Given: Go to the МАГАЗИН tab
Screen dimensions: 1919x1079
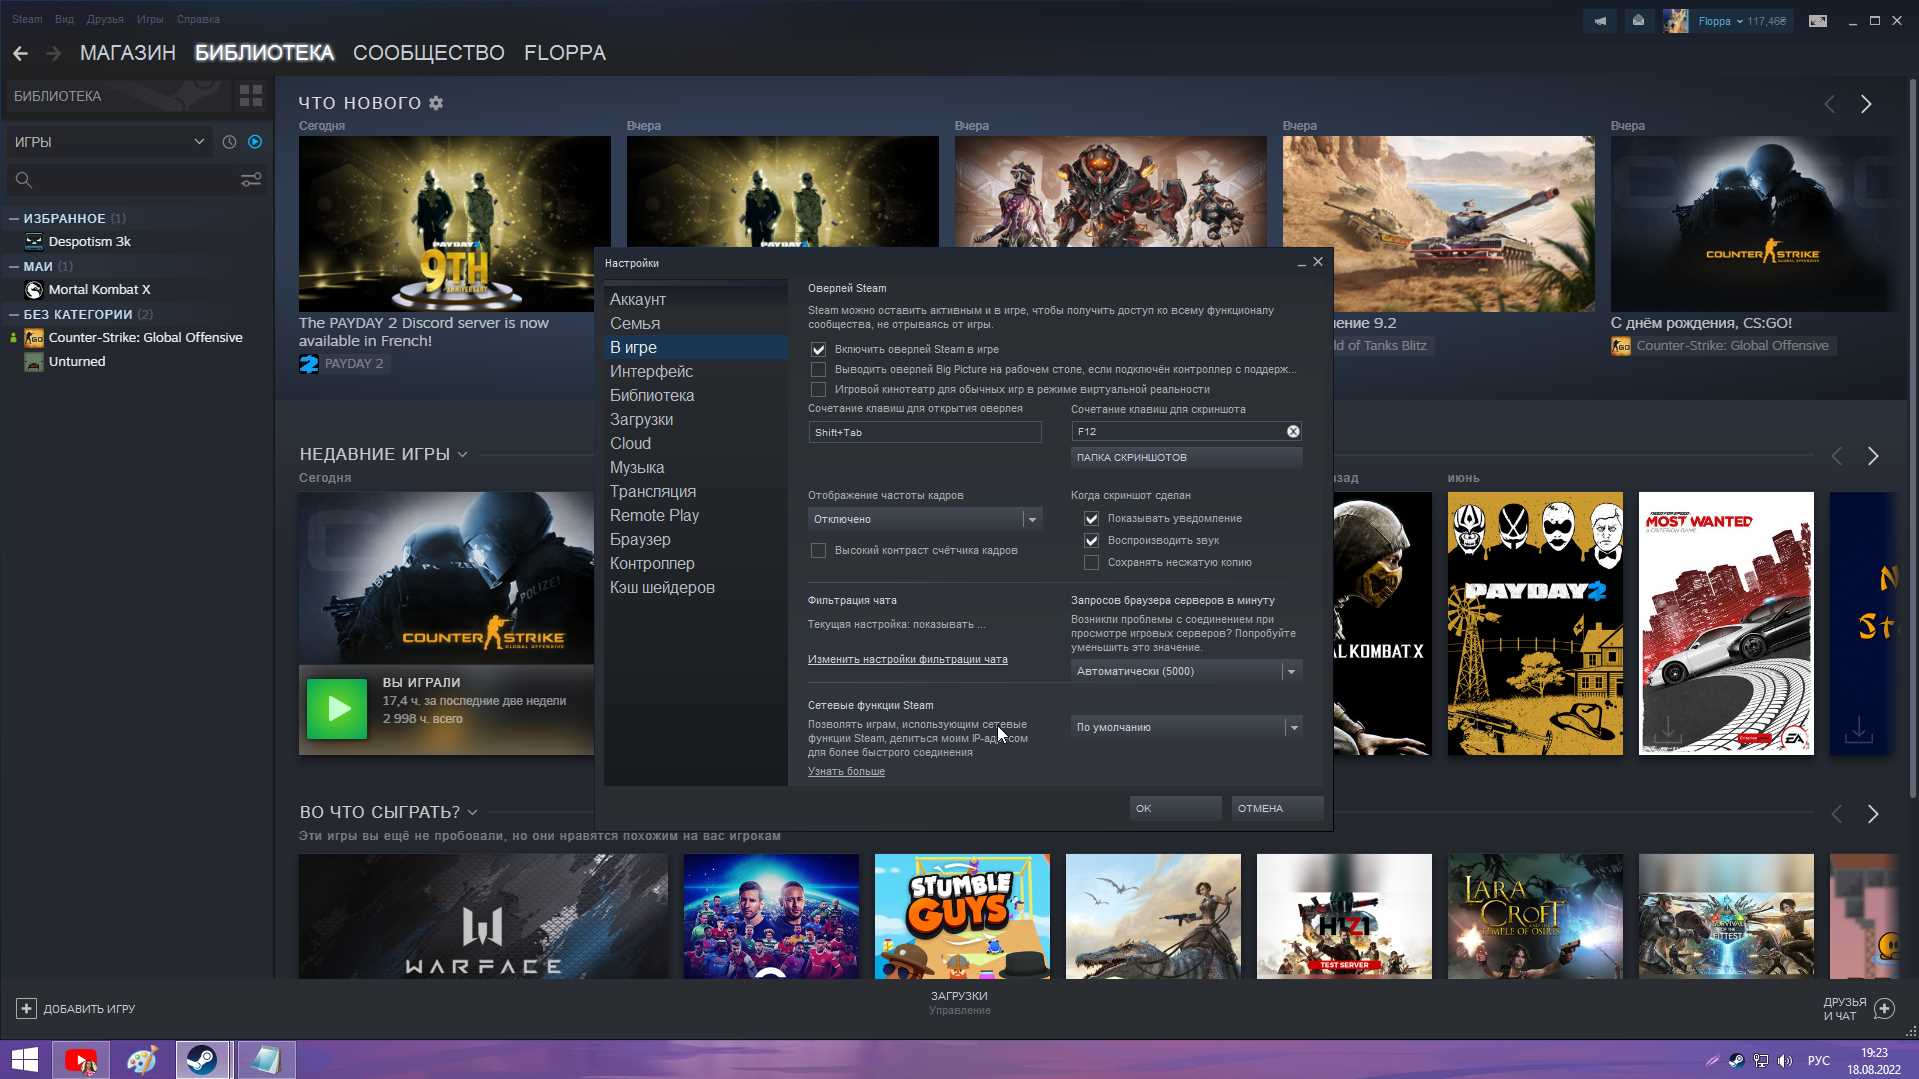Looking at the screenshot, I should click(128, 53).
